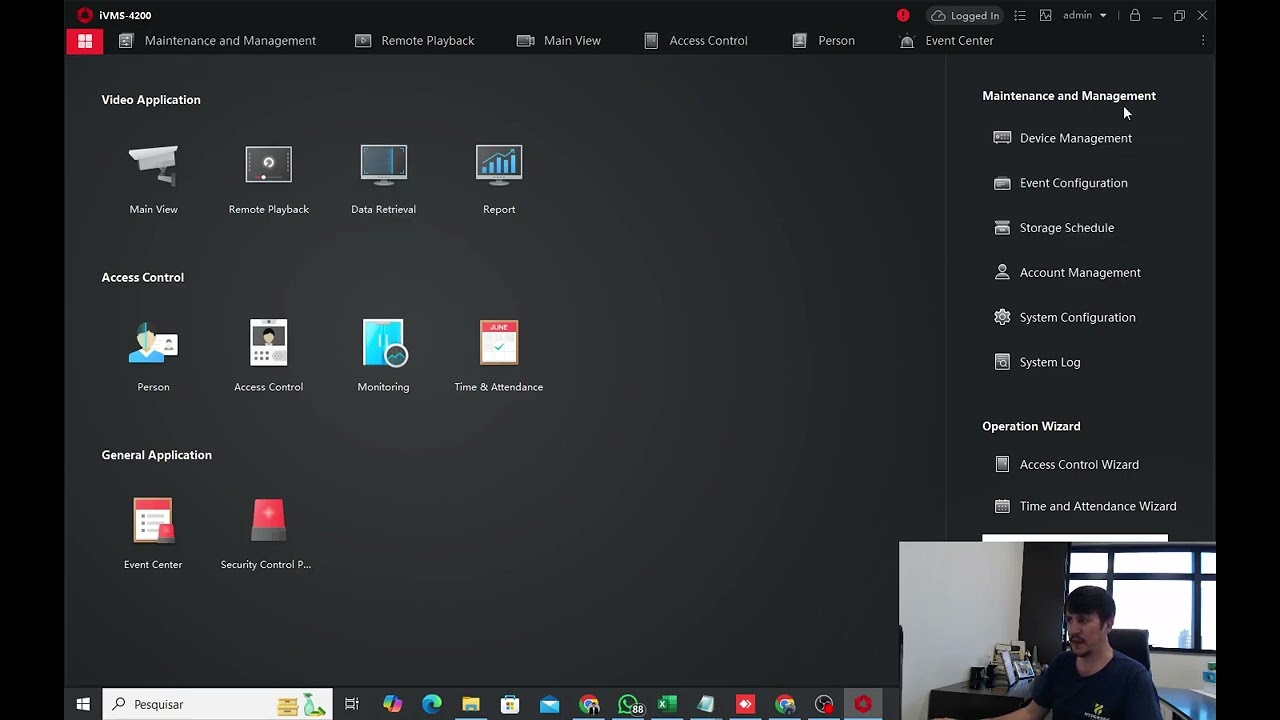
Task: Click the Account Management person icon
Action: tap(1002, 272)
